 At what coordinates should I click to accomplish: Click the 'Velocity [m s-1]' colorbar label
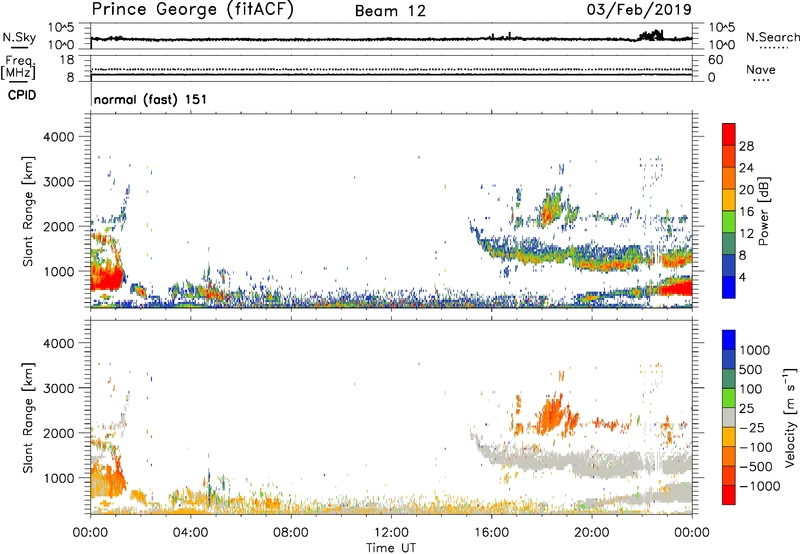791,417
